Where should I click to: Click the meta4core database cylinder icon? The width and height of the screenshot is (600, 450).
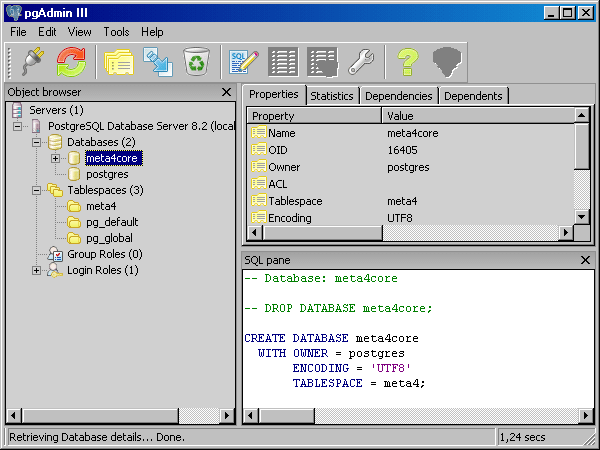[x=73, y=158]
